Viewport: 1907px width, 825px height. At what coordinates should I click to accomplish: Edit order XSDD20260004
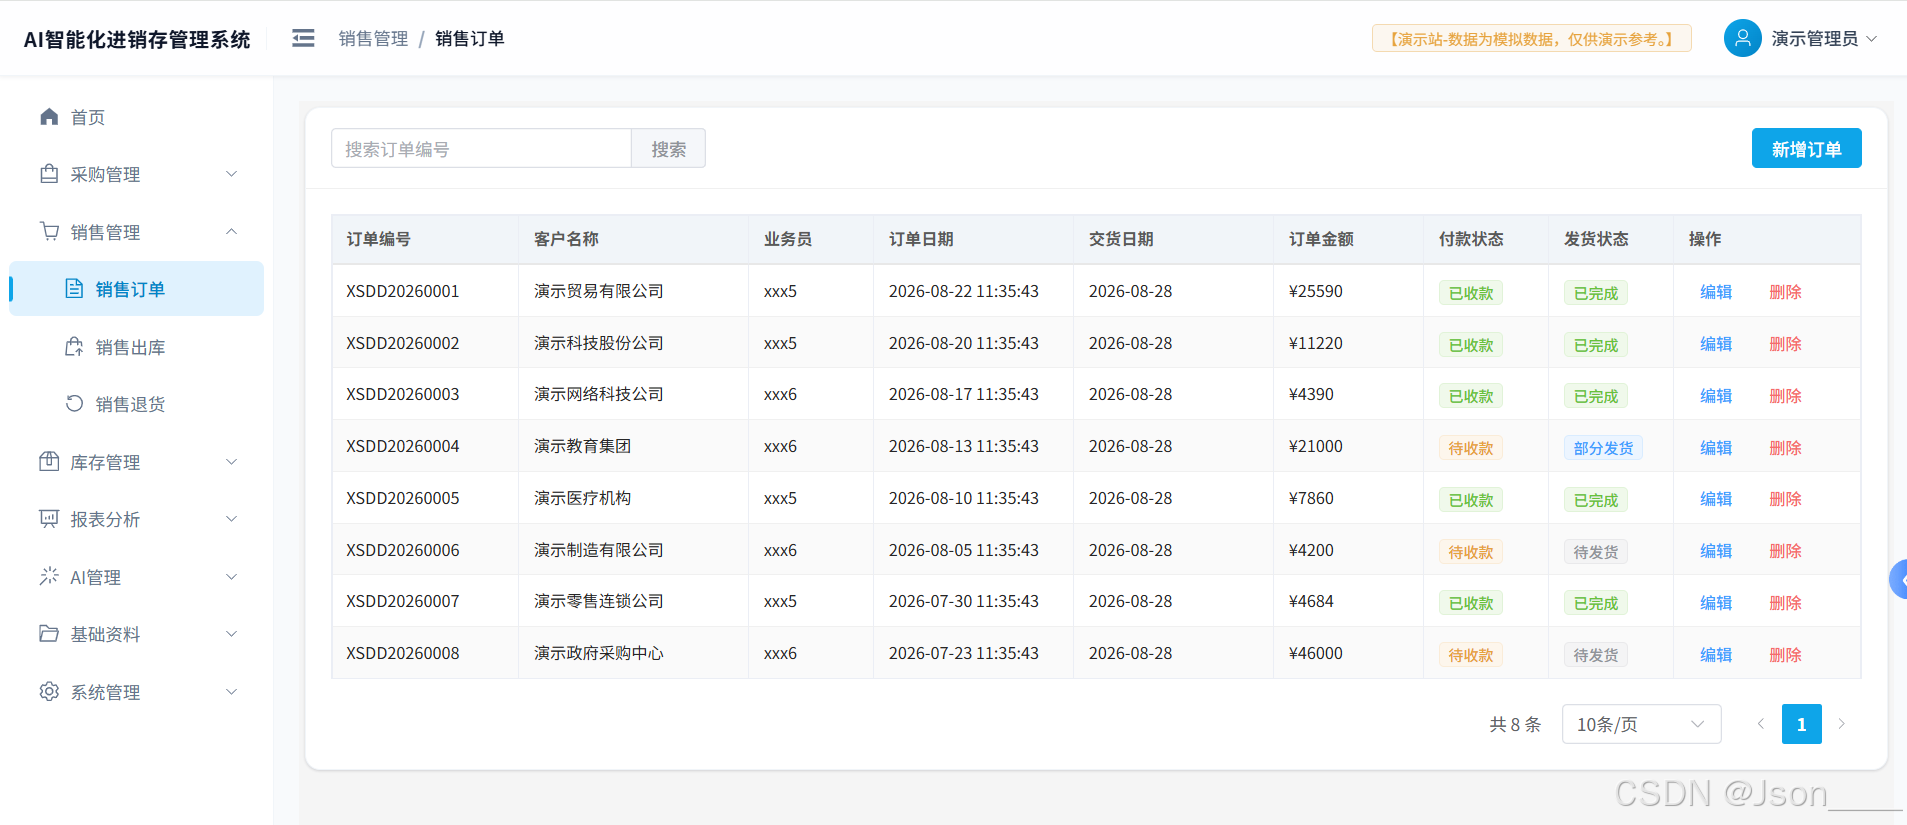pyautogui.click(x=1716, y=448)
